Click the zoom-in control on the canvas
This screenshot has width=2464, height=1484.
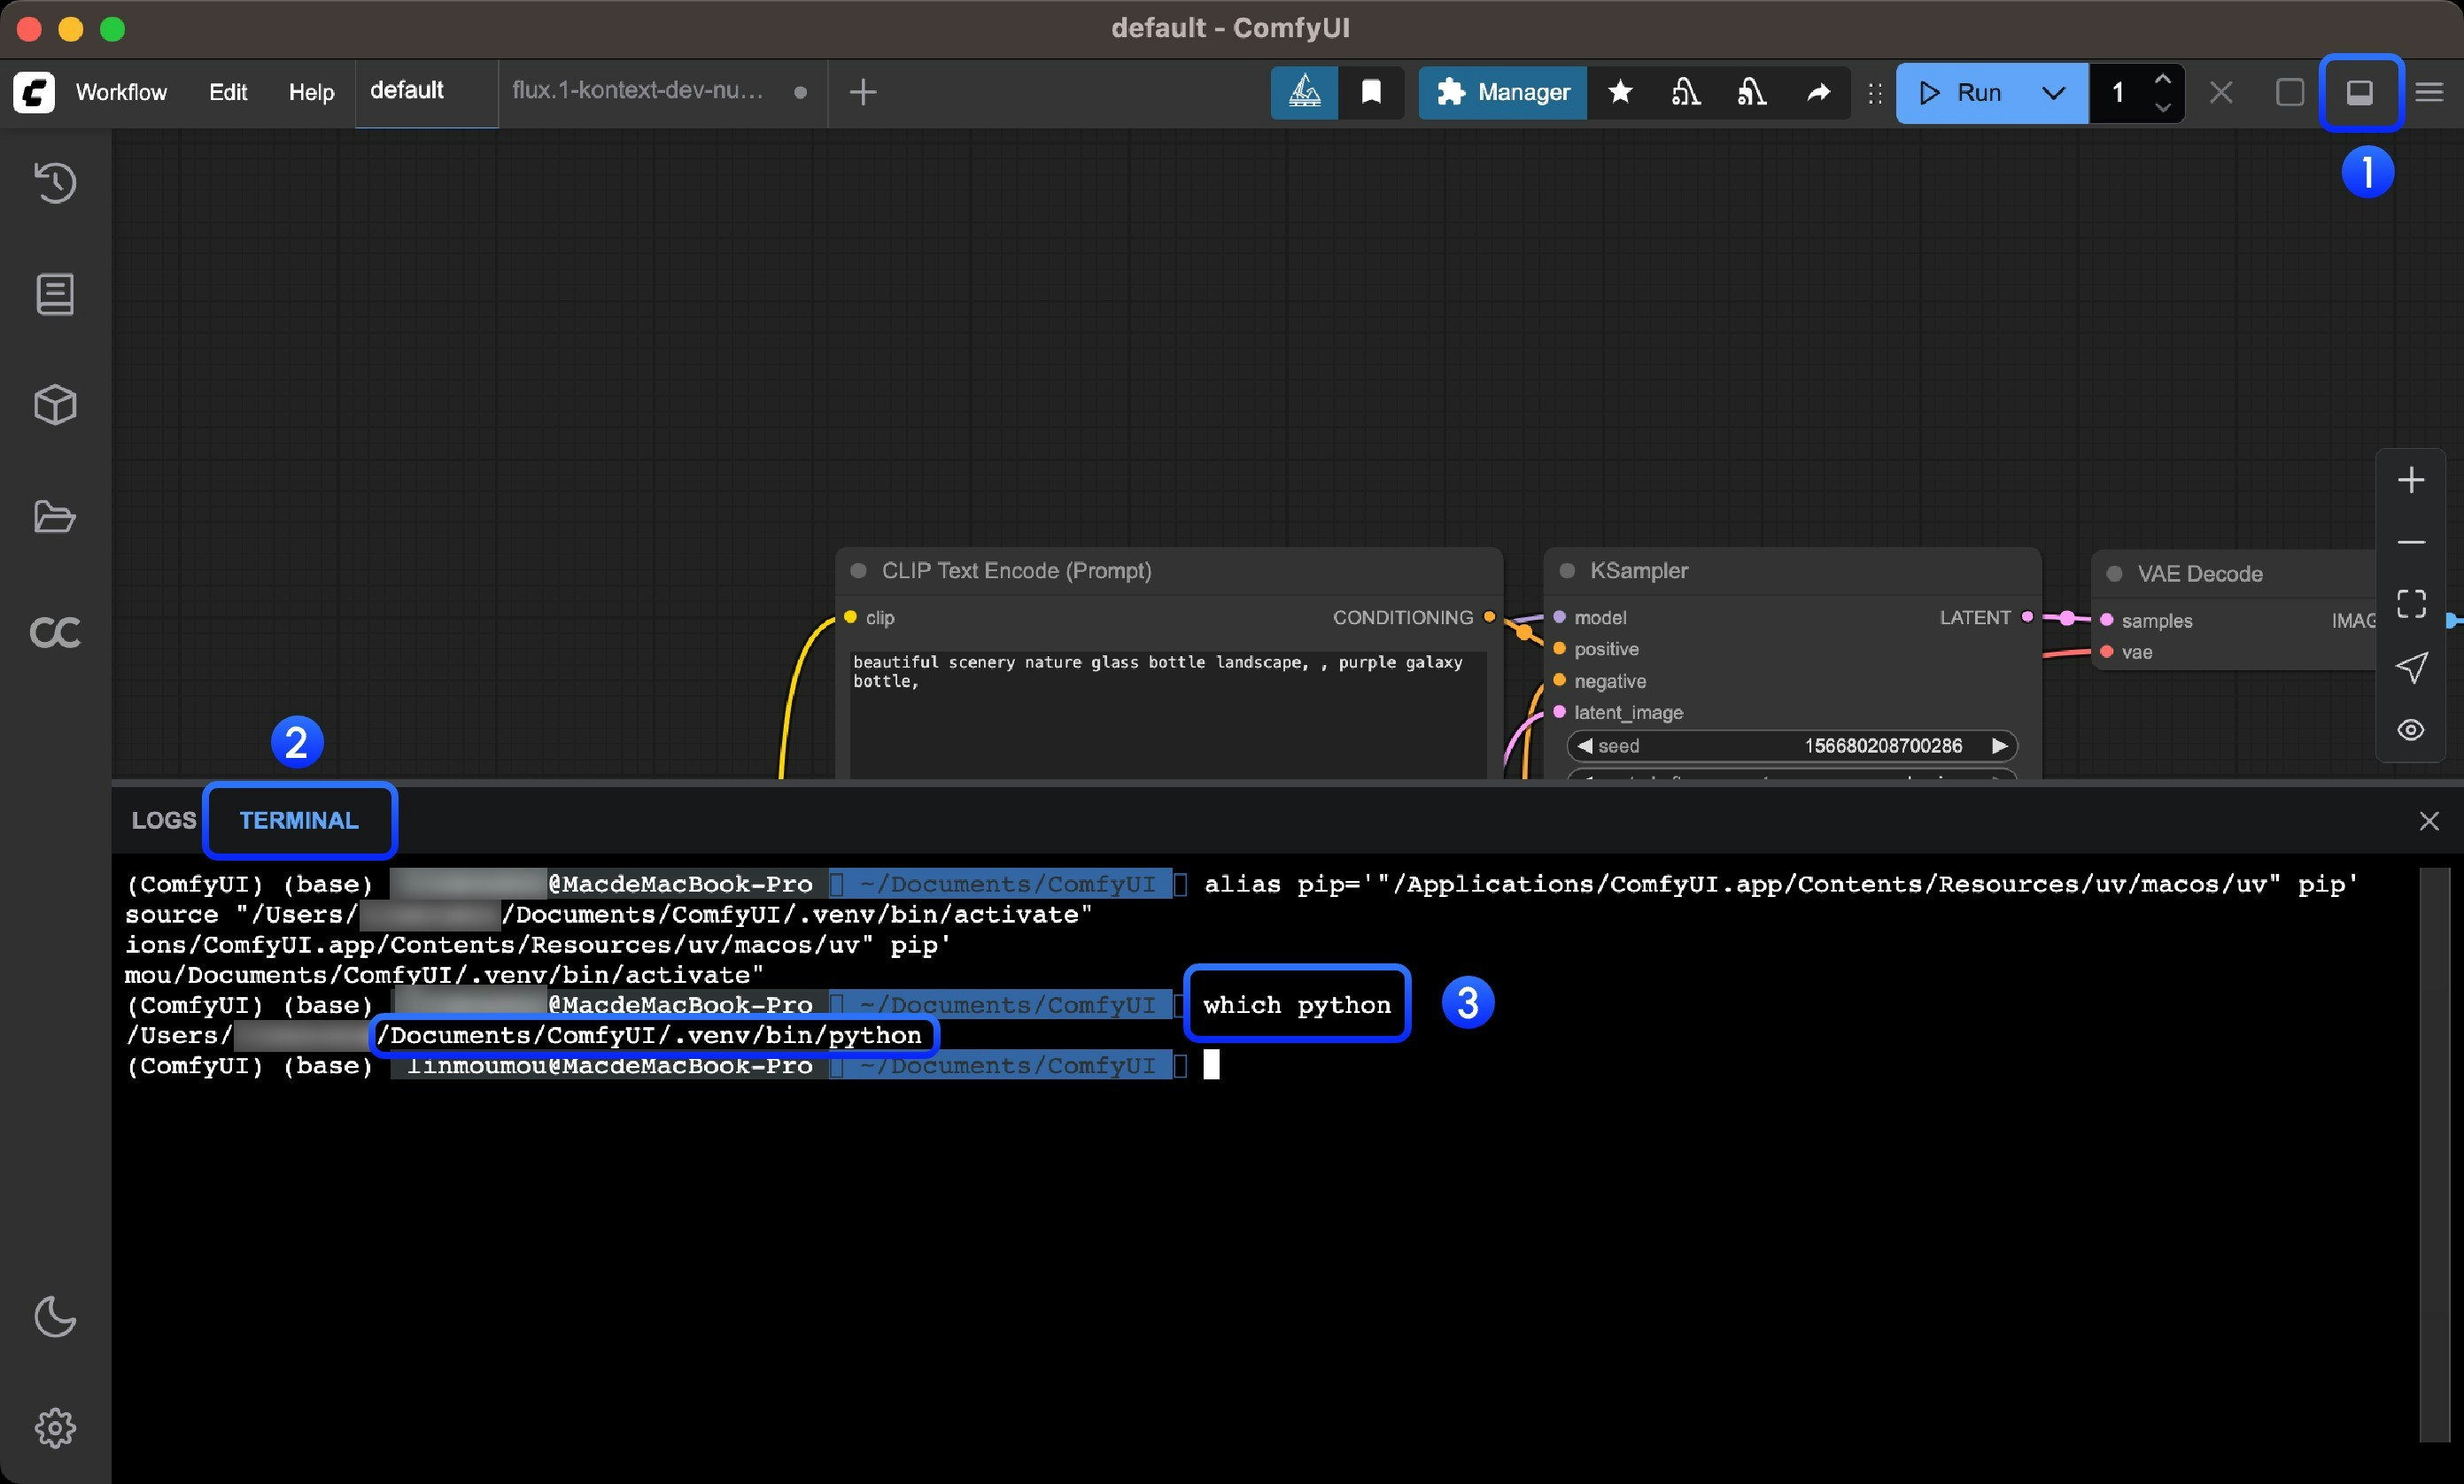click(2411, 480)
